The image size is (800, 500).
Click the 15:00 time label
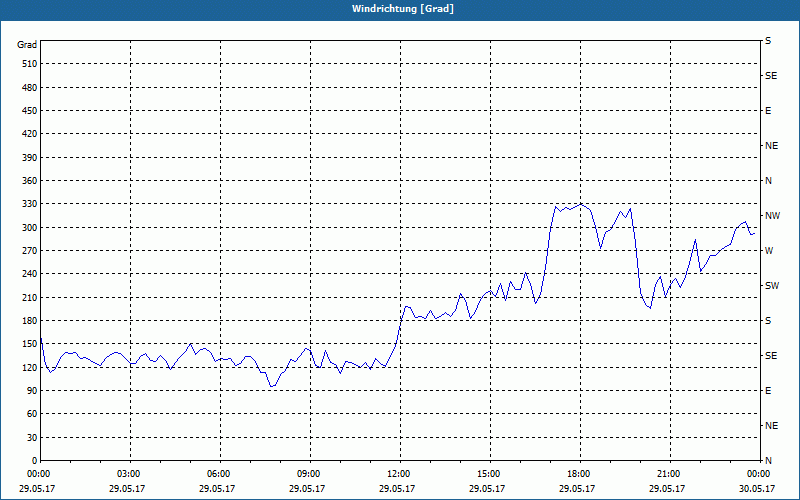click(x=490, y=474)
